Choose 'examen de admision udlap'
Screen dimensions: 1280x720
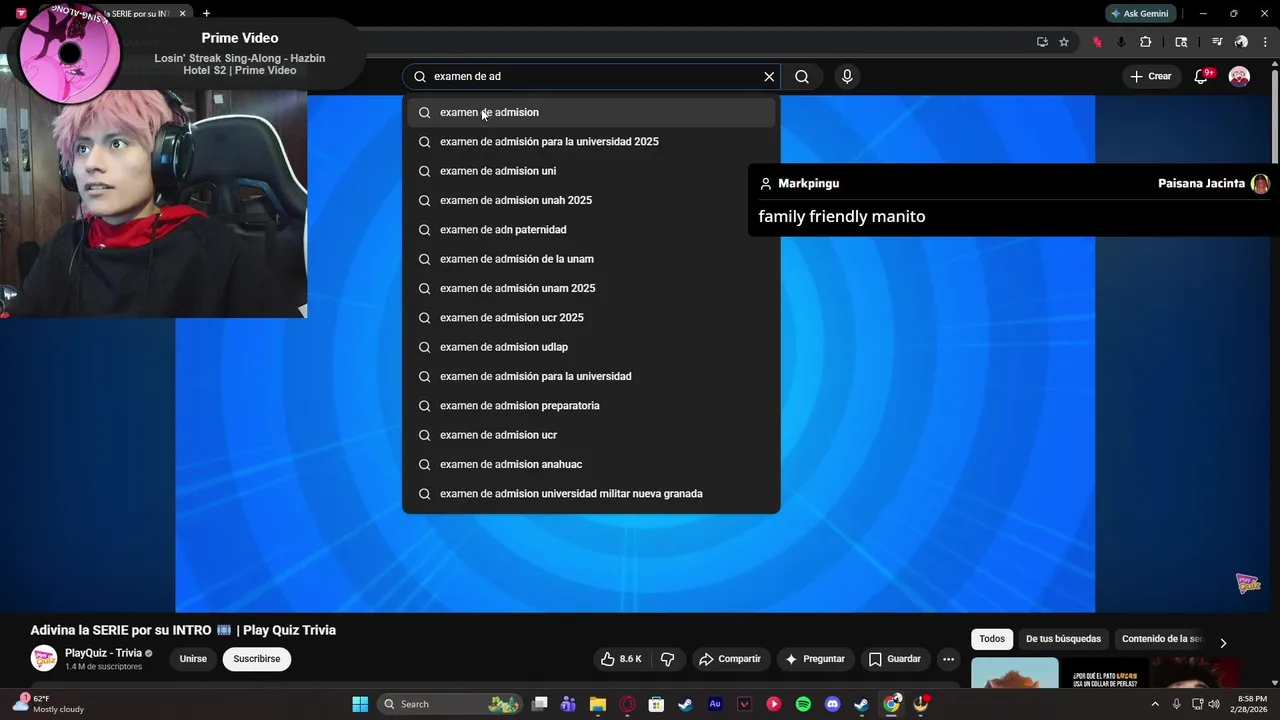591,347
